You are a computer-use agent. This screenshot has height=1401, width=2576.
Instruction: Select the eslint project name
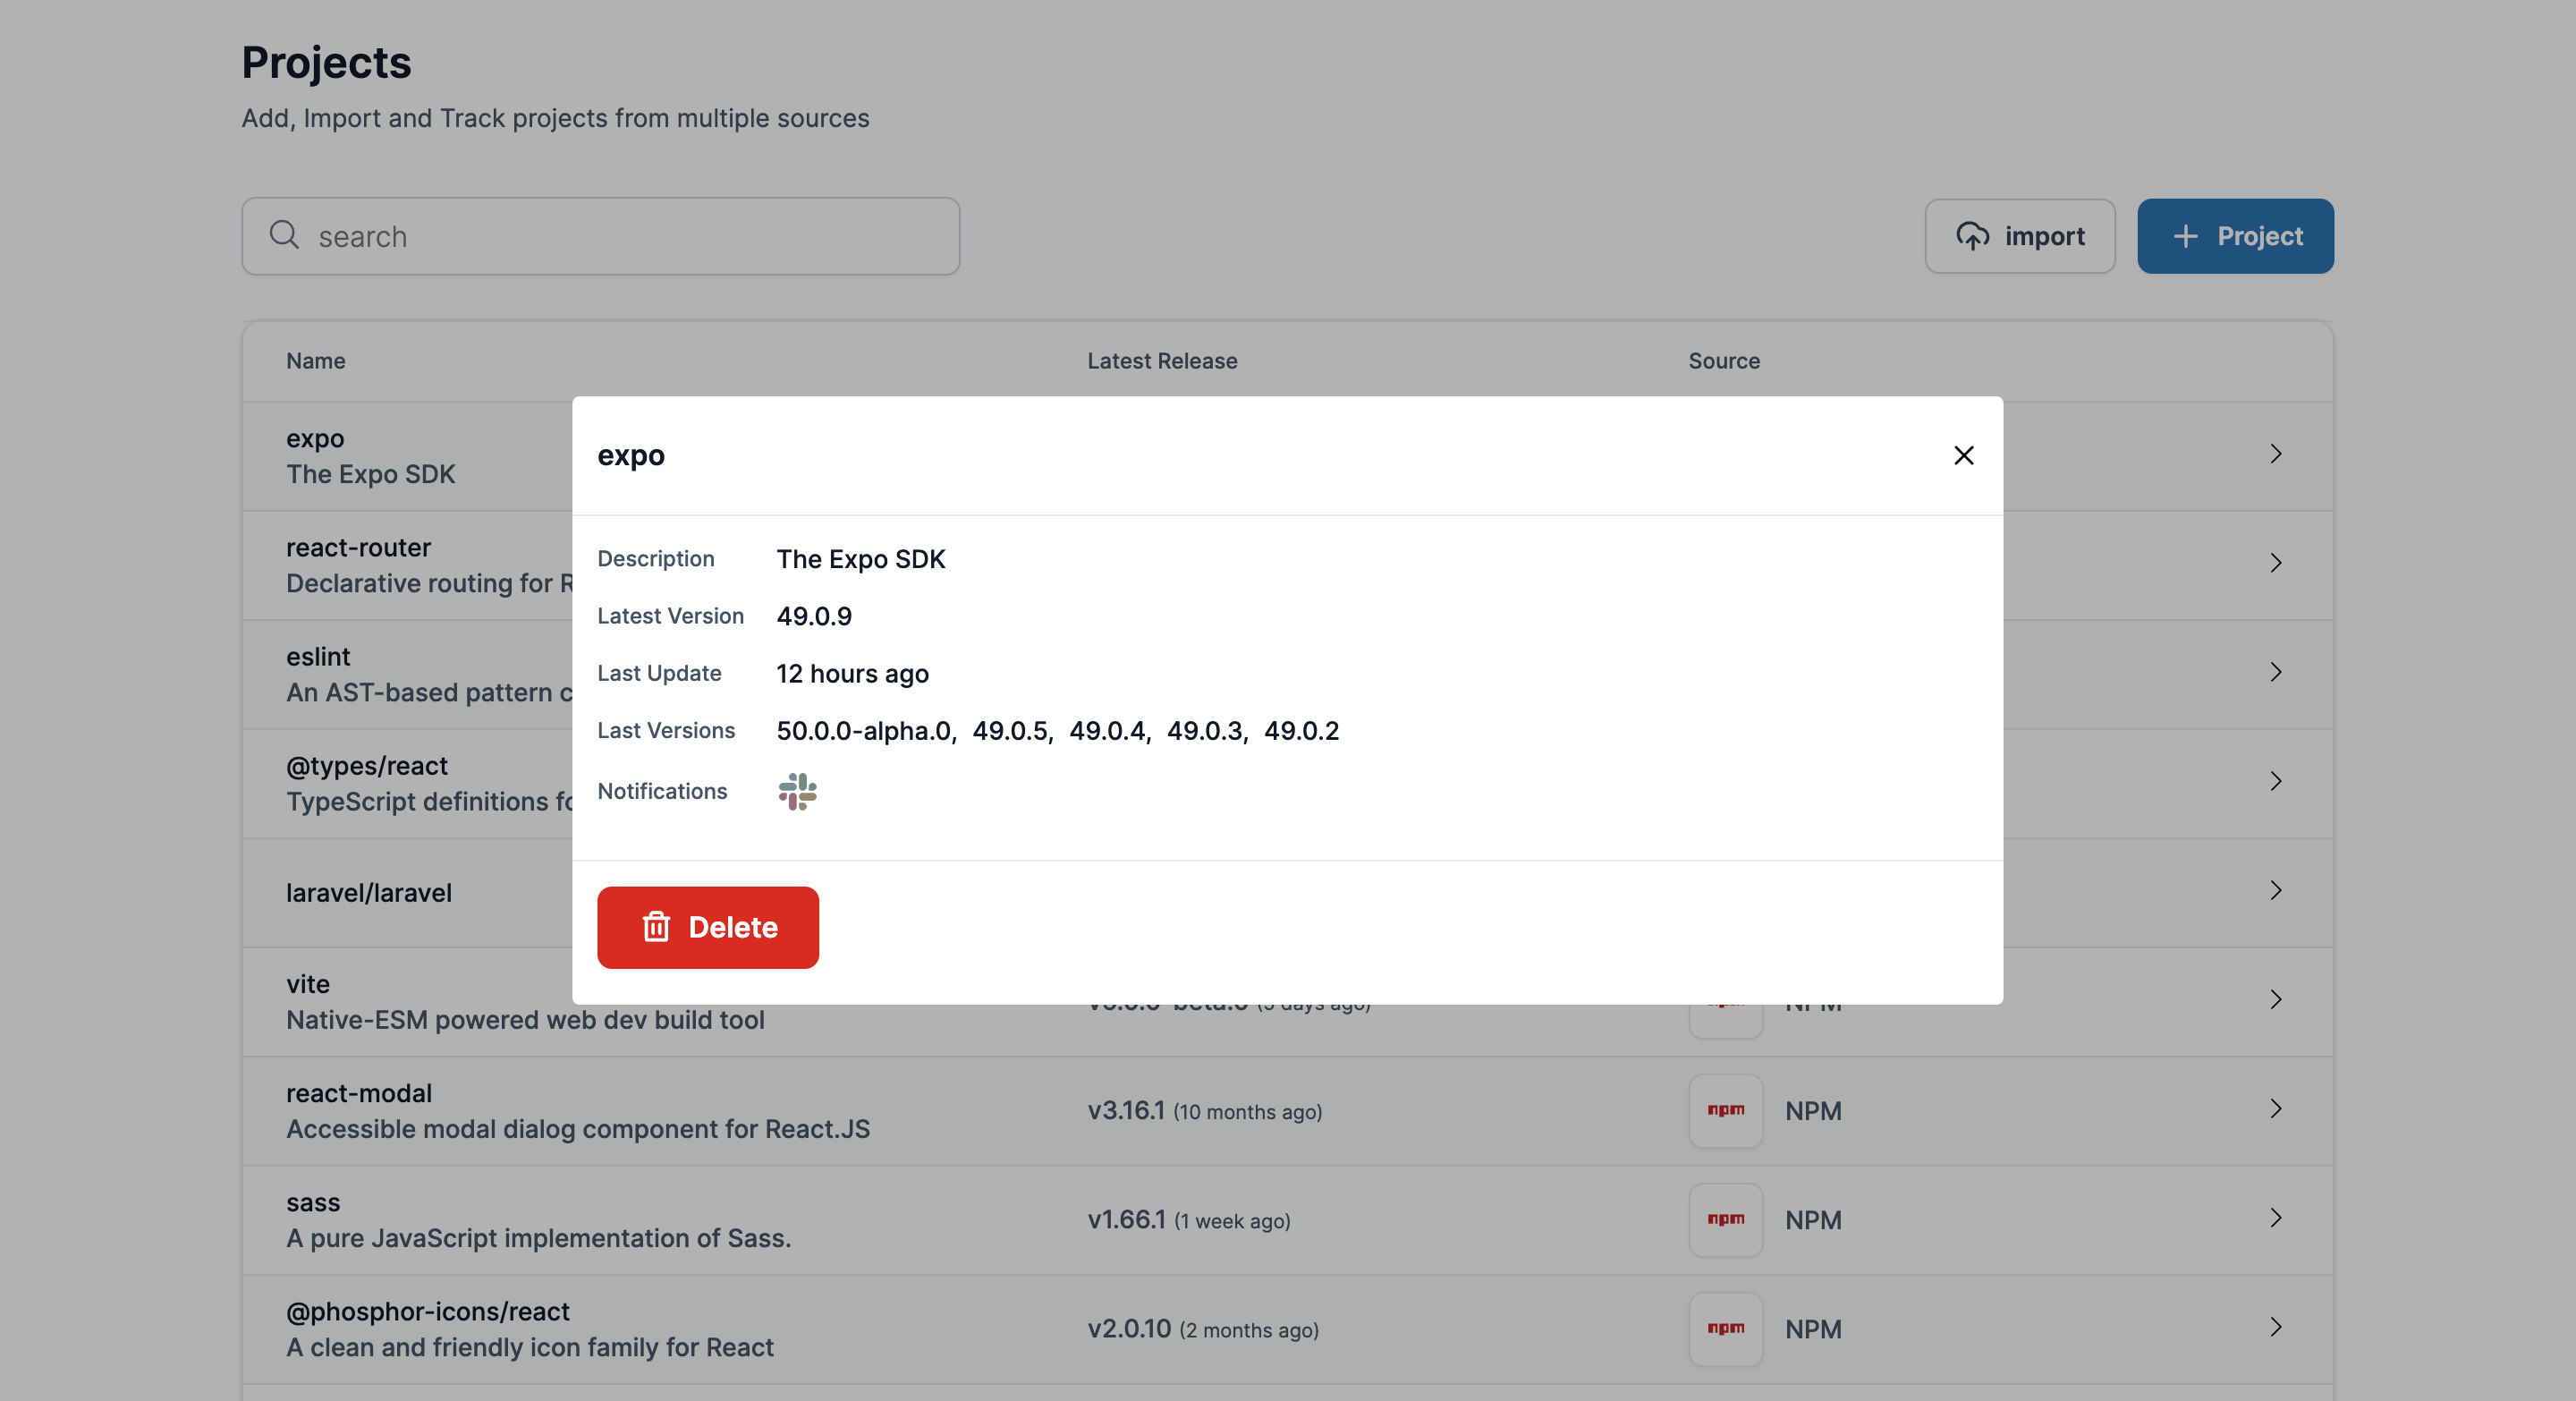pos(318,656)
